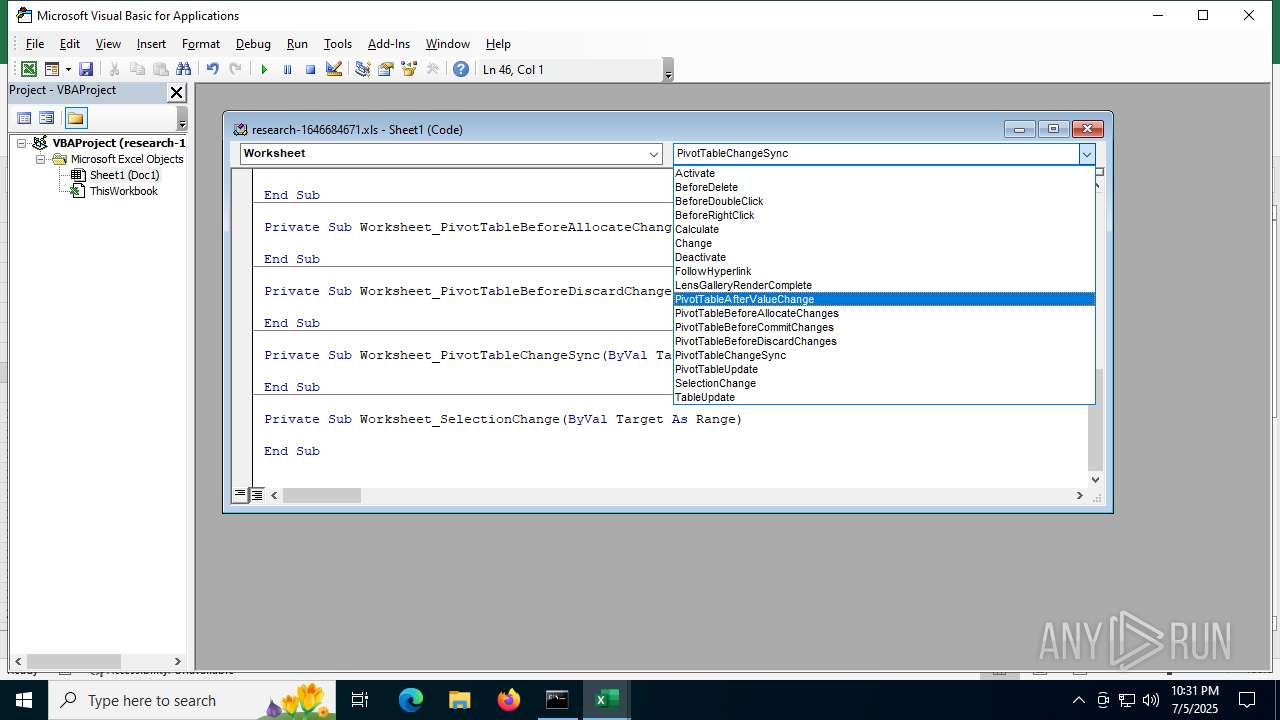Click code window horizontal scrollbar thumb
The height and width of the screenshot is (720, 1280).
pos(321,496)
